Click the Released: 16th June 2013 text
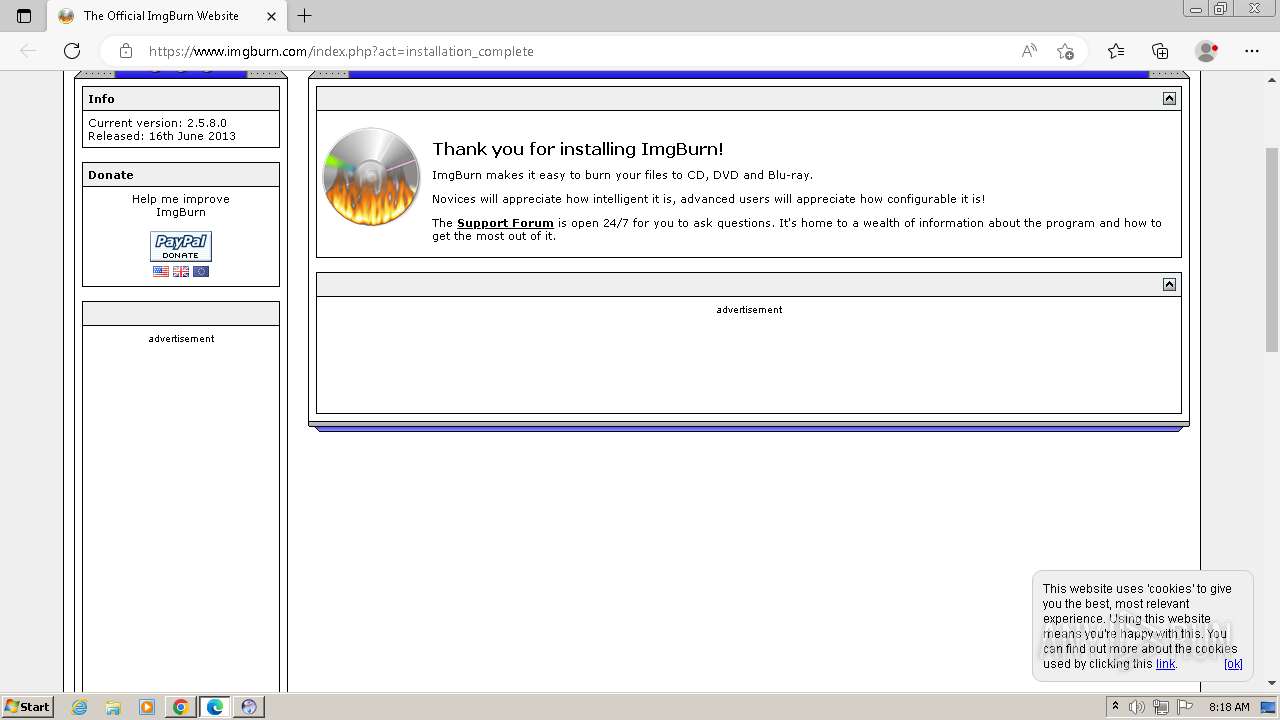Screen dimensions: 1280x720 point(162,136)
